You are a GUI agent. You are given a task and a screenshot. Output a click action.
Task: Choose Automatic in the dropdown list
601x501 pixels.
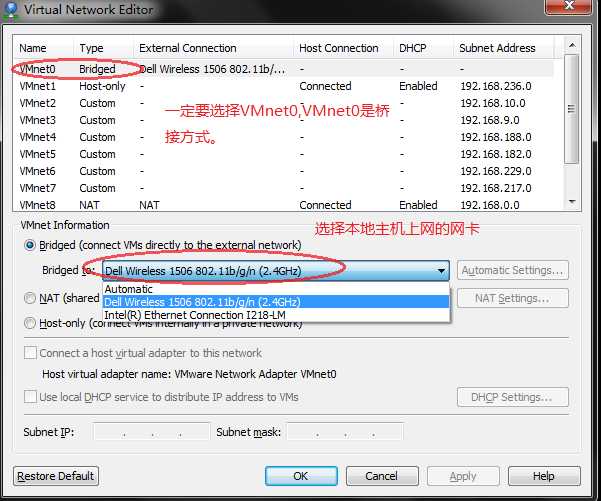click(276, 289)
